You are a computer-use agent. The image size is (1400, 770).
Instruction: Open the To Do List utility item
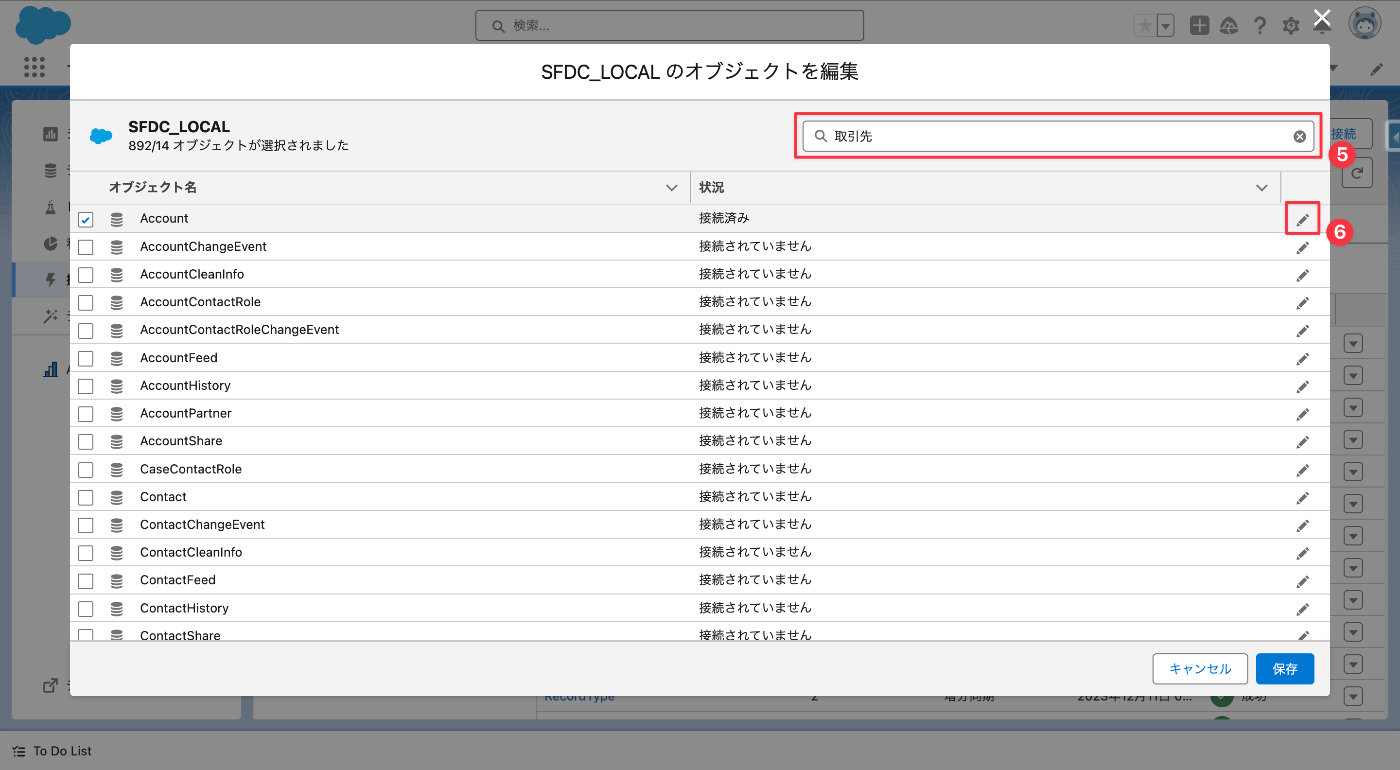[x=53, y=751]
